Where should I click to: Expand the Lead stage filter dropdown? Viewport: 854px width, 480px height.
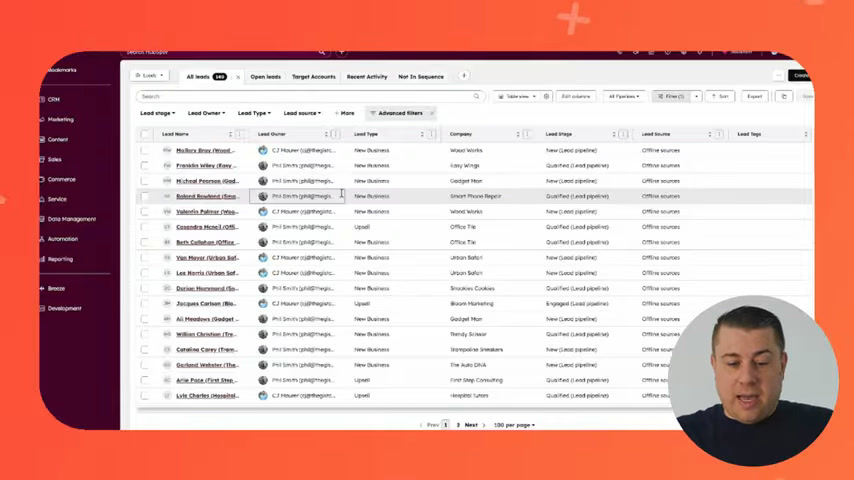[157, 113]
